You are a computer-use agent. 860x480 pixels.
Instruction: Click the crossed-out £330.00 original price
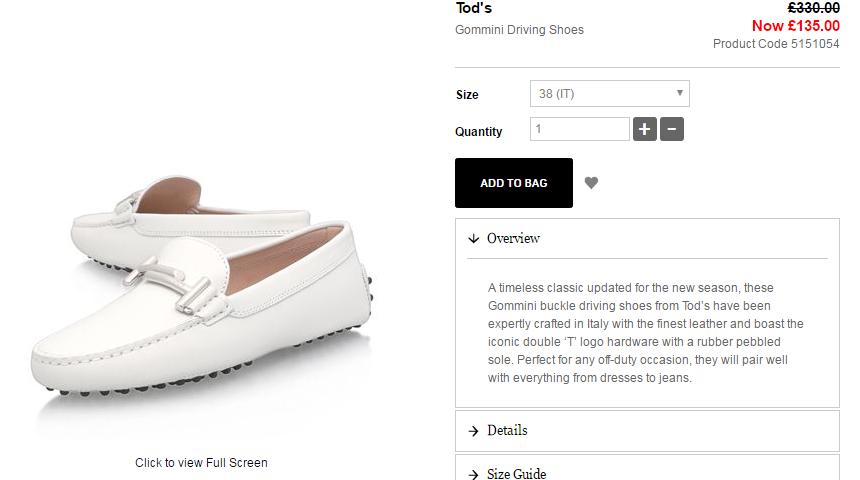tap(813, 8)
